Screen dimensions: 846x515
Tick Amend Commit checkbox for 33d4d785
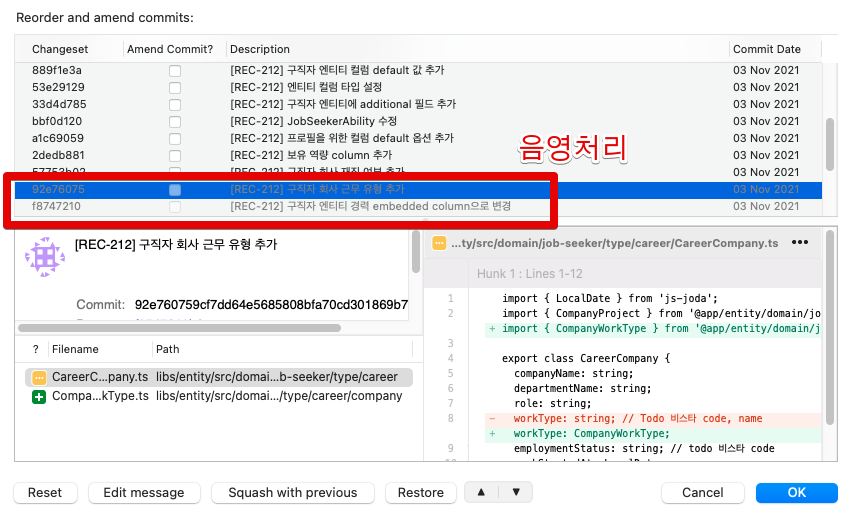tap(175, 105)
